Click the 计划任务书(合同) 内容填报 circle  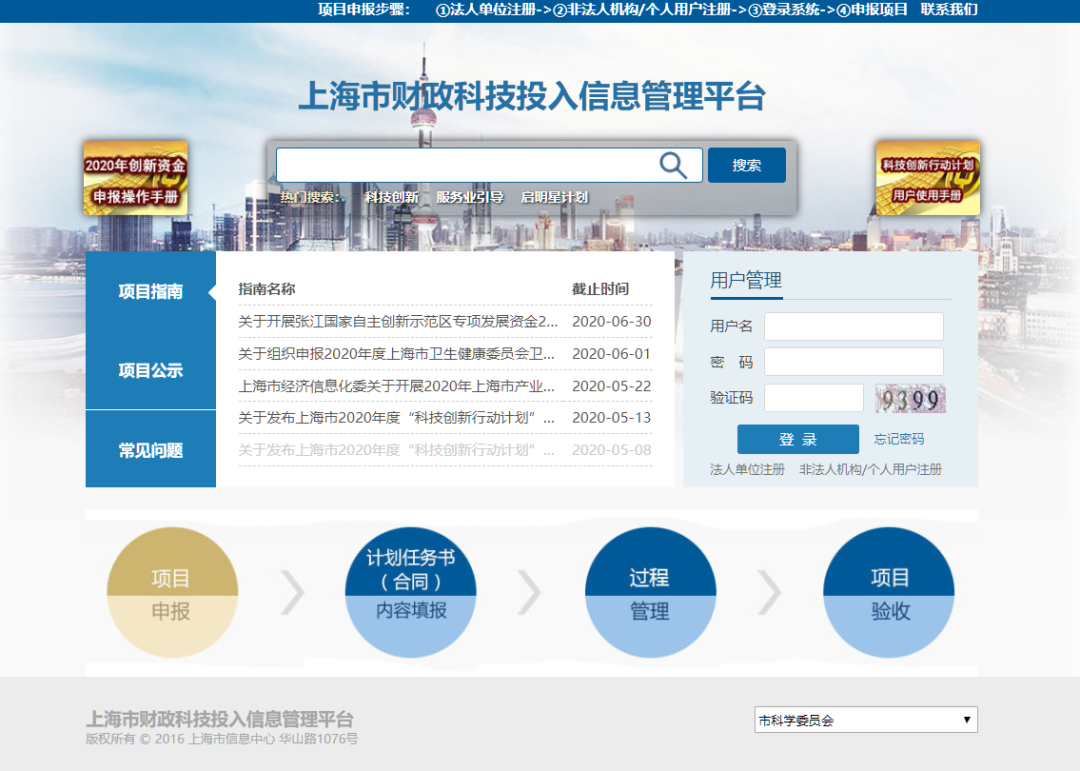click(x=411, y=593)
